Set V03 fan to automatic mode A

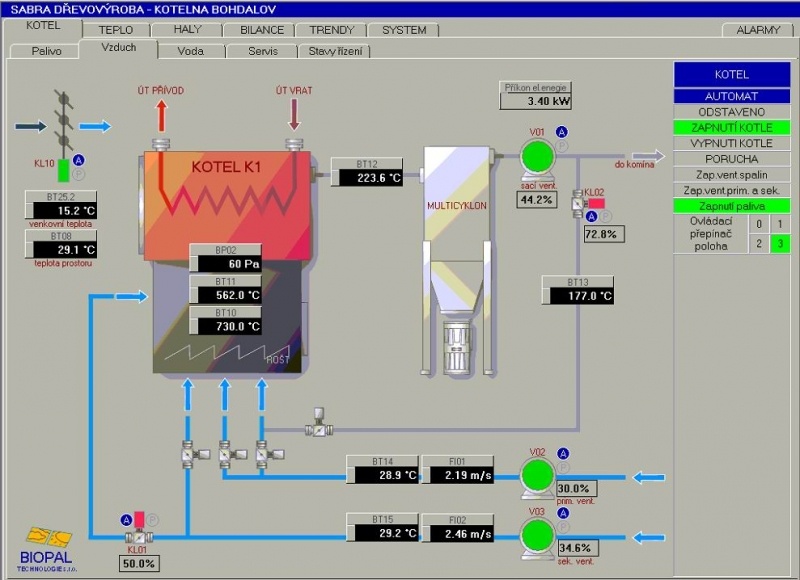pos(563,513)
